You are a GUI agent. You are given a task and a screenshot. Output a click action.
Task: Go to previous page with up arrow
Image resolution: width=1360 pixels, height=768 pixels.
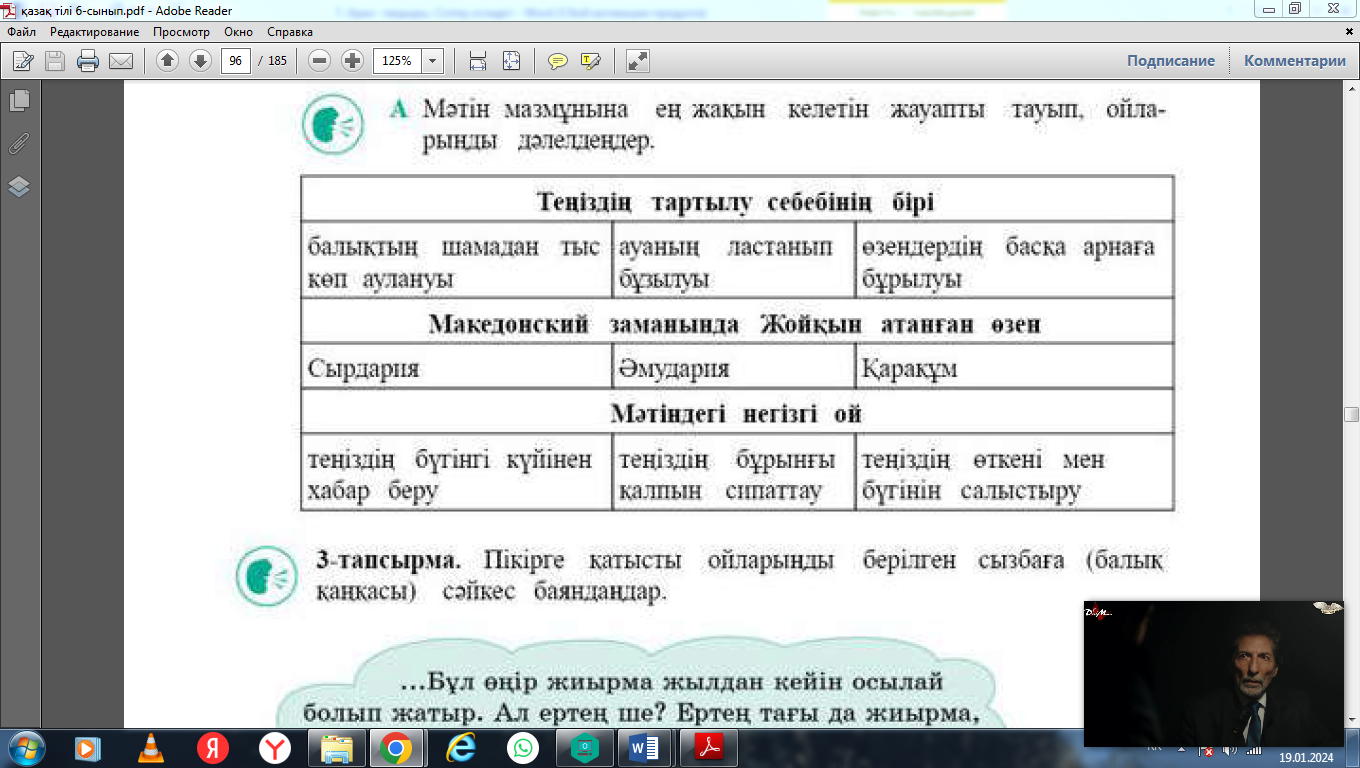pos(167,61)
